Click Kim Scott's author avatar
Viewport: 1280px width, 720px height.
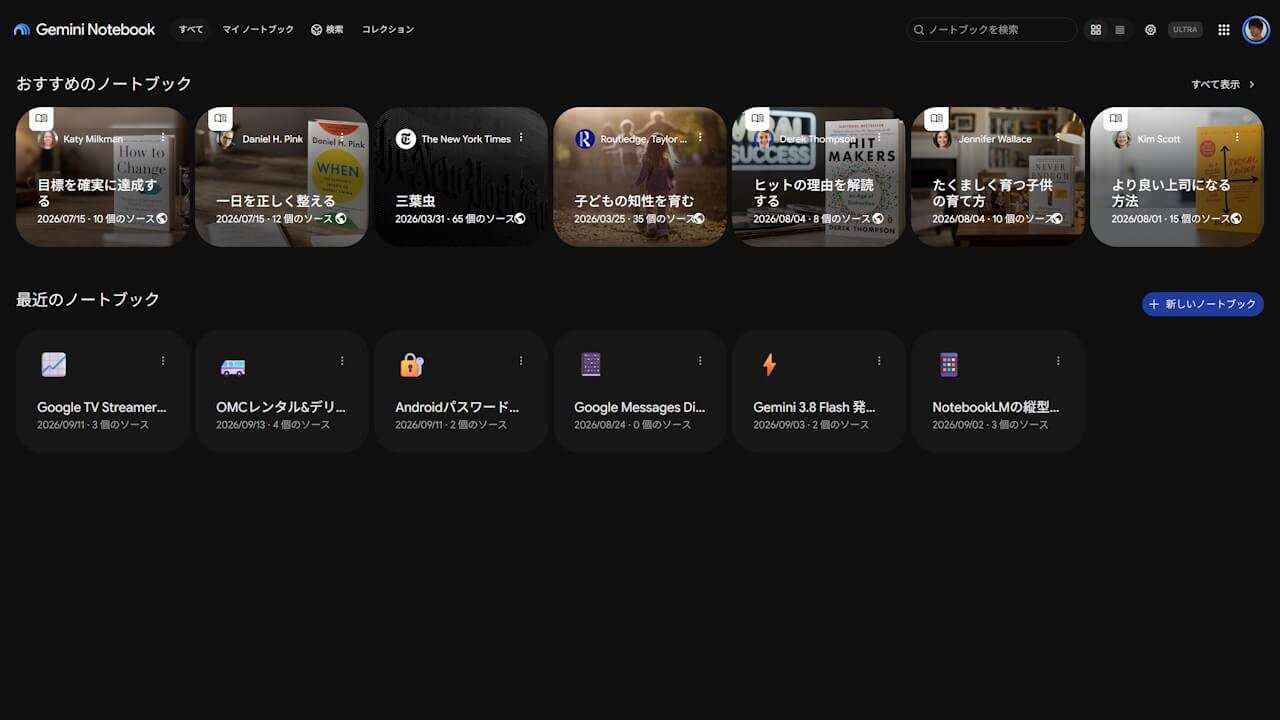[1121, 139]
